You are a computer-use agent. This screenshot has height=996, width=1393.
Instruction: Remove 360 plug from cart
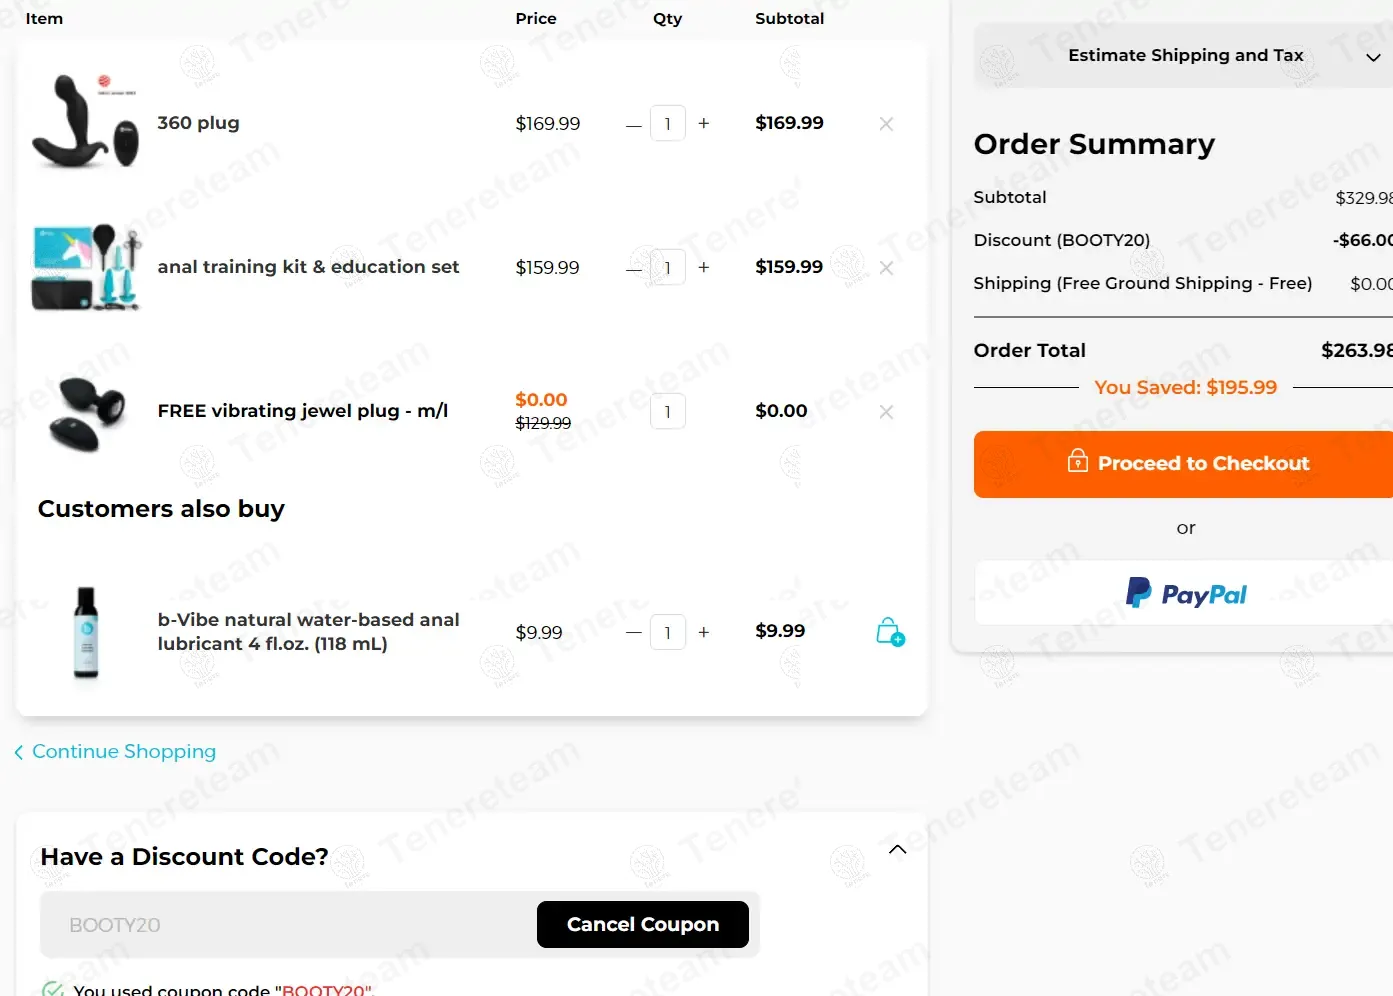886,124
